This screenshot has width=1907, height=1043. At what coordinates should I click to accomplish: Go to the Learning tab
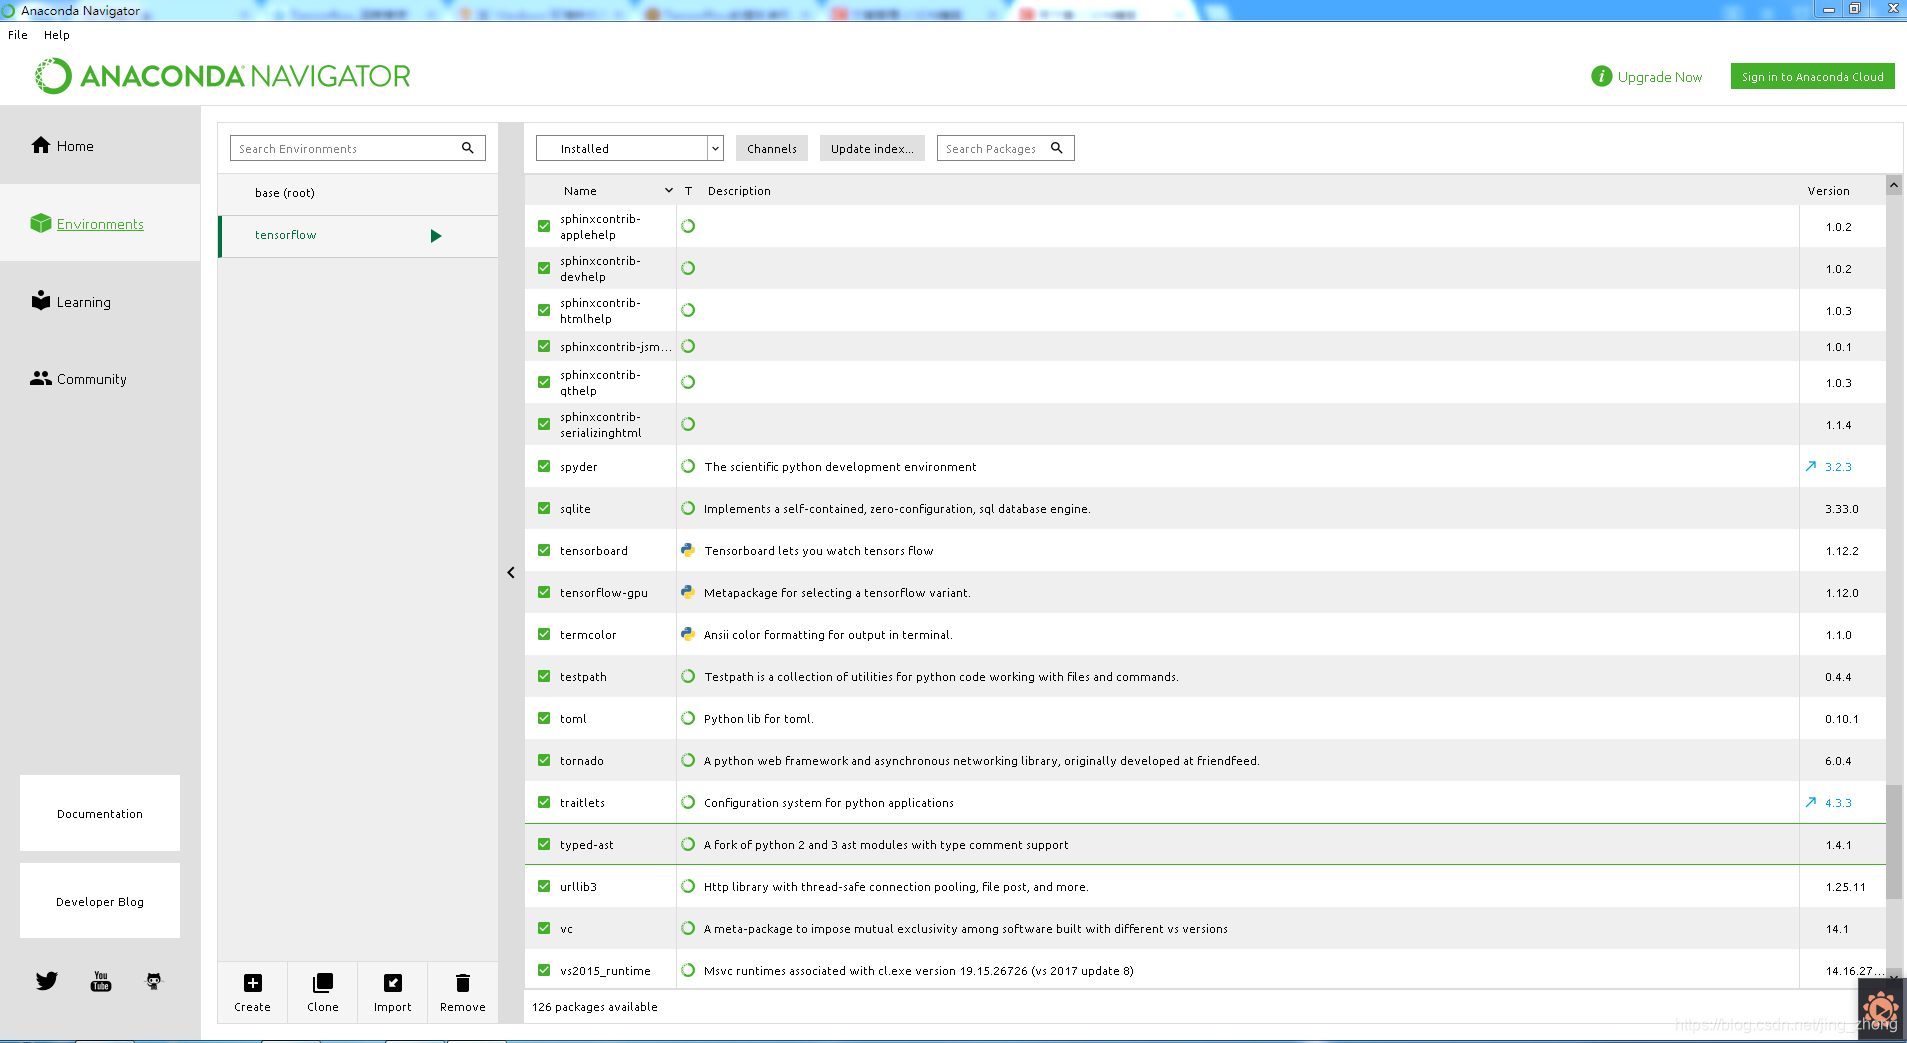point(100,301)
